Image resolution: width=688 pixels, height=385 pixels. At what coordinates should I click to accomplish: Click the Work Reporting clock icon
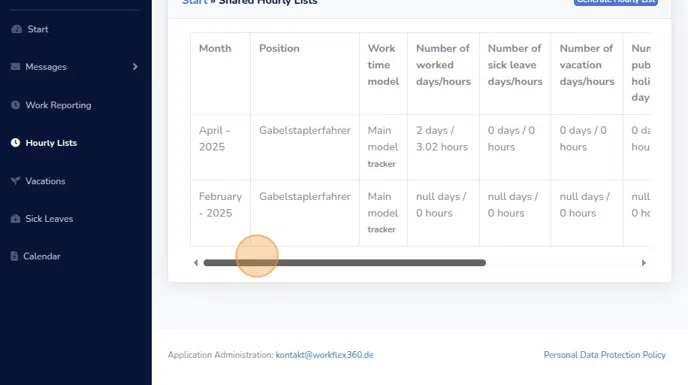[x=15, y=105]
